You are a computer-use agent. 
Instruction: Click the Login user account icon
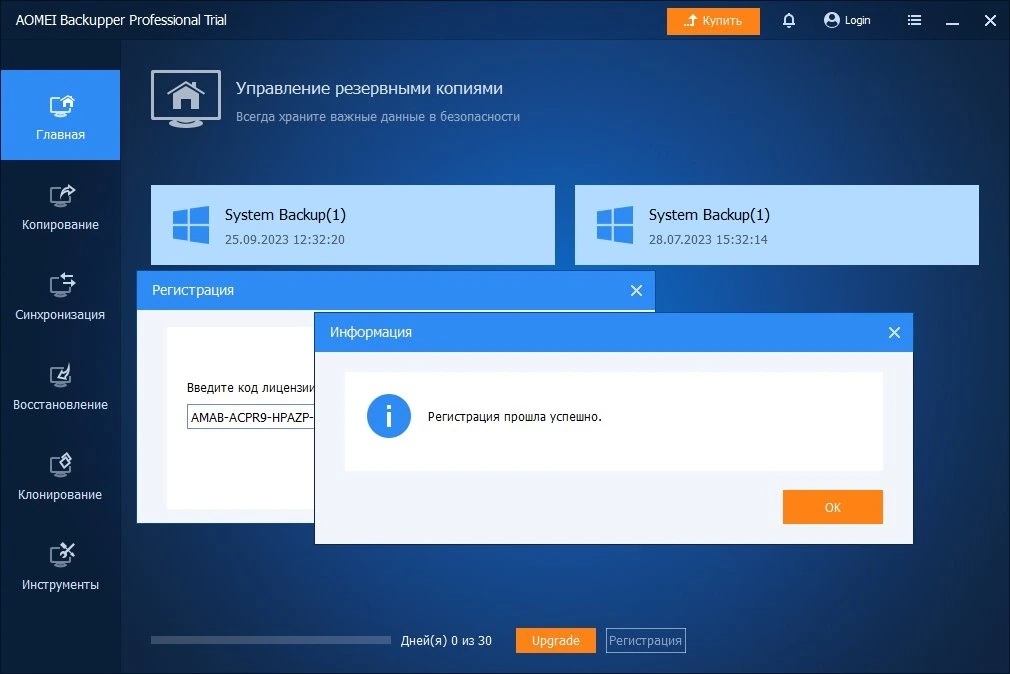(x=832, y=21)
